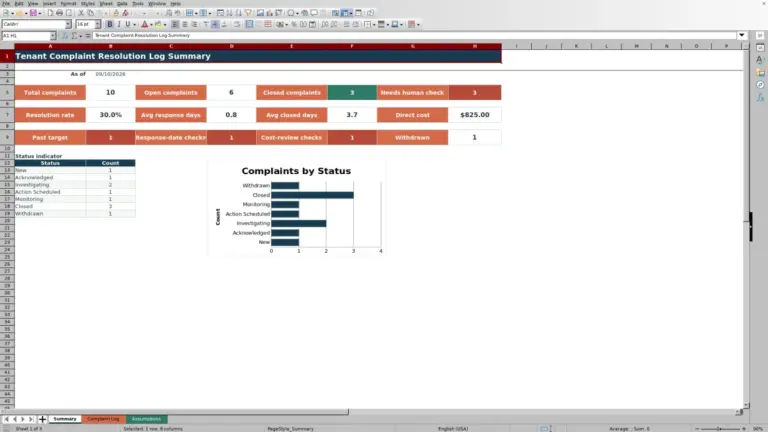
Task: Toggle Wrap Text button
Action: (x=237, y=24)
